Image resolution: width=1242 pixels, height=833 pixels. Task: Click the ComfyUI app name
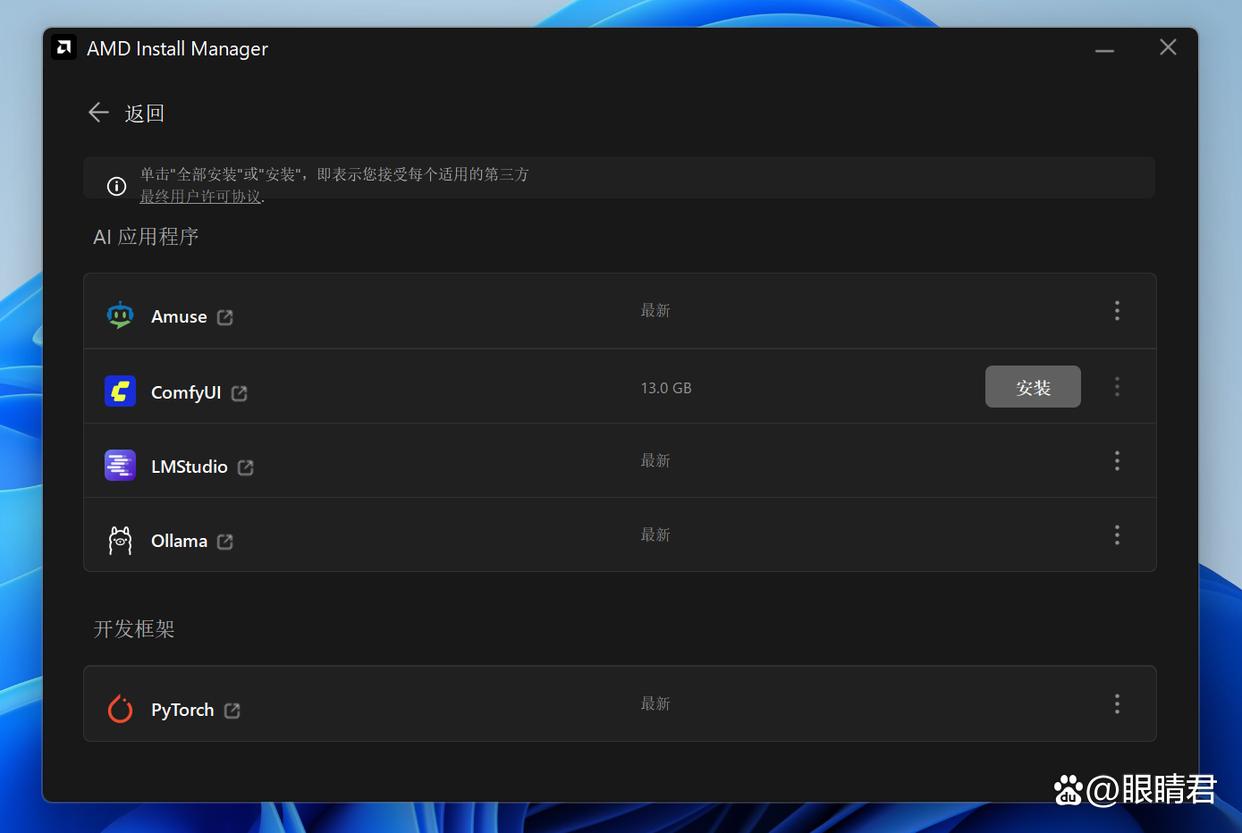(186, 392)
